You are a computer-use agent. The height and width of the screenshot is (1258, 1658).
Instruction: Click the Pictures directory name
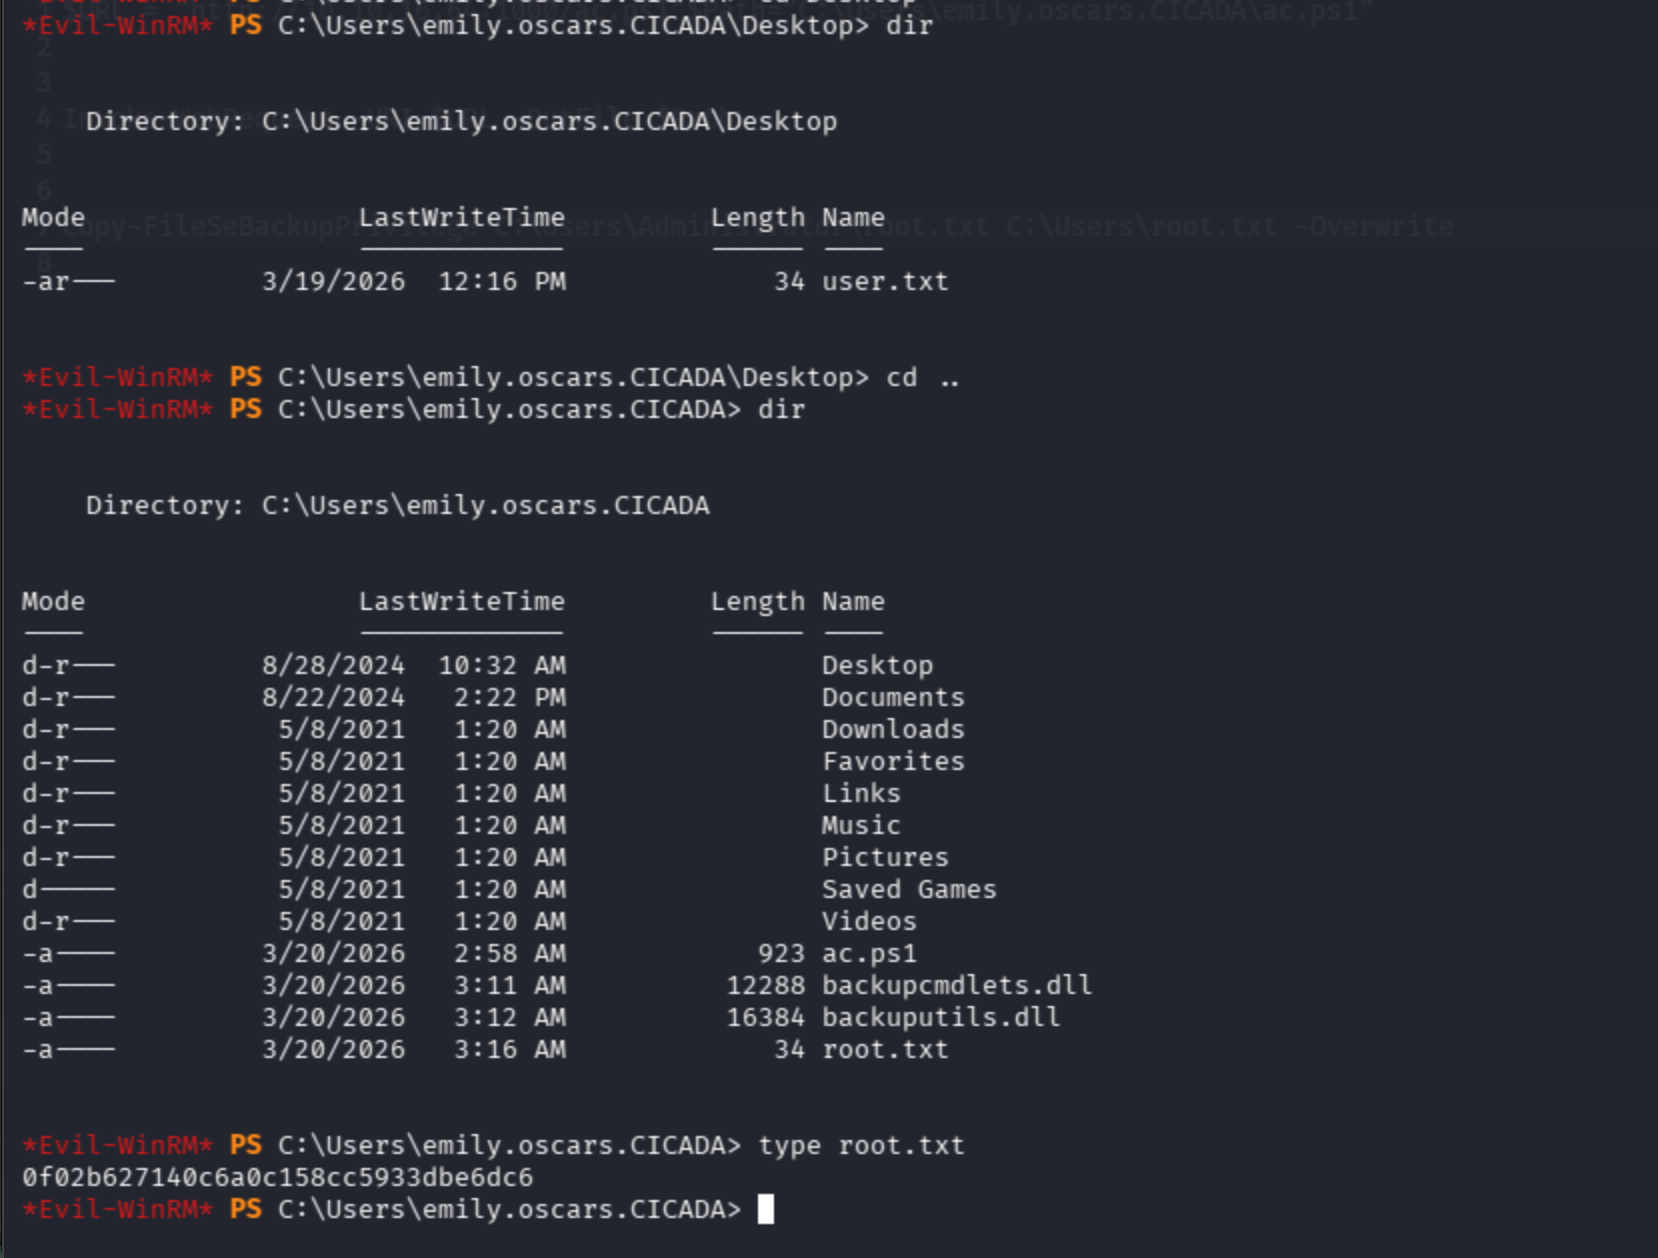(884, 857)
